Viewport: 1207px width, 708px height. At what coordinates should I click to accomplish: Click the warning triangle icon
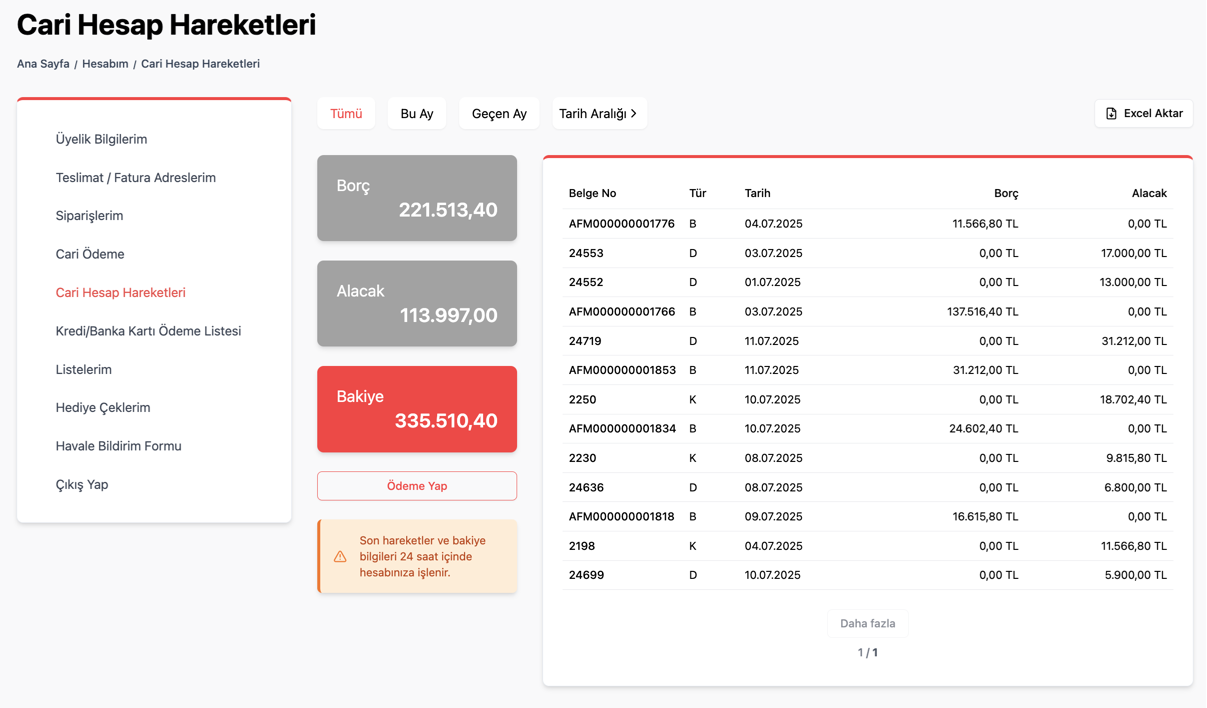point(340,557)
